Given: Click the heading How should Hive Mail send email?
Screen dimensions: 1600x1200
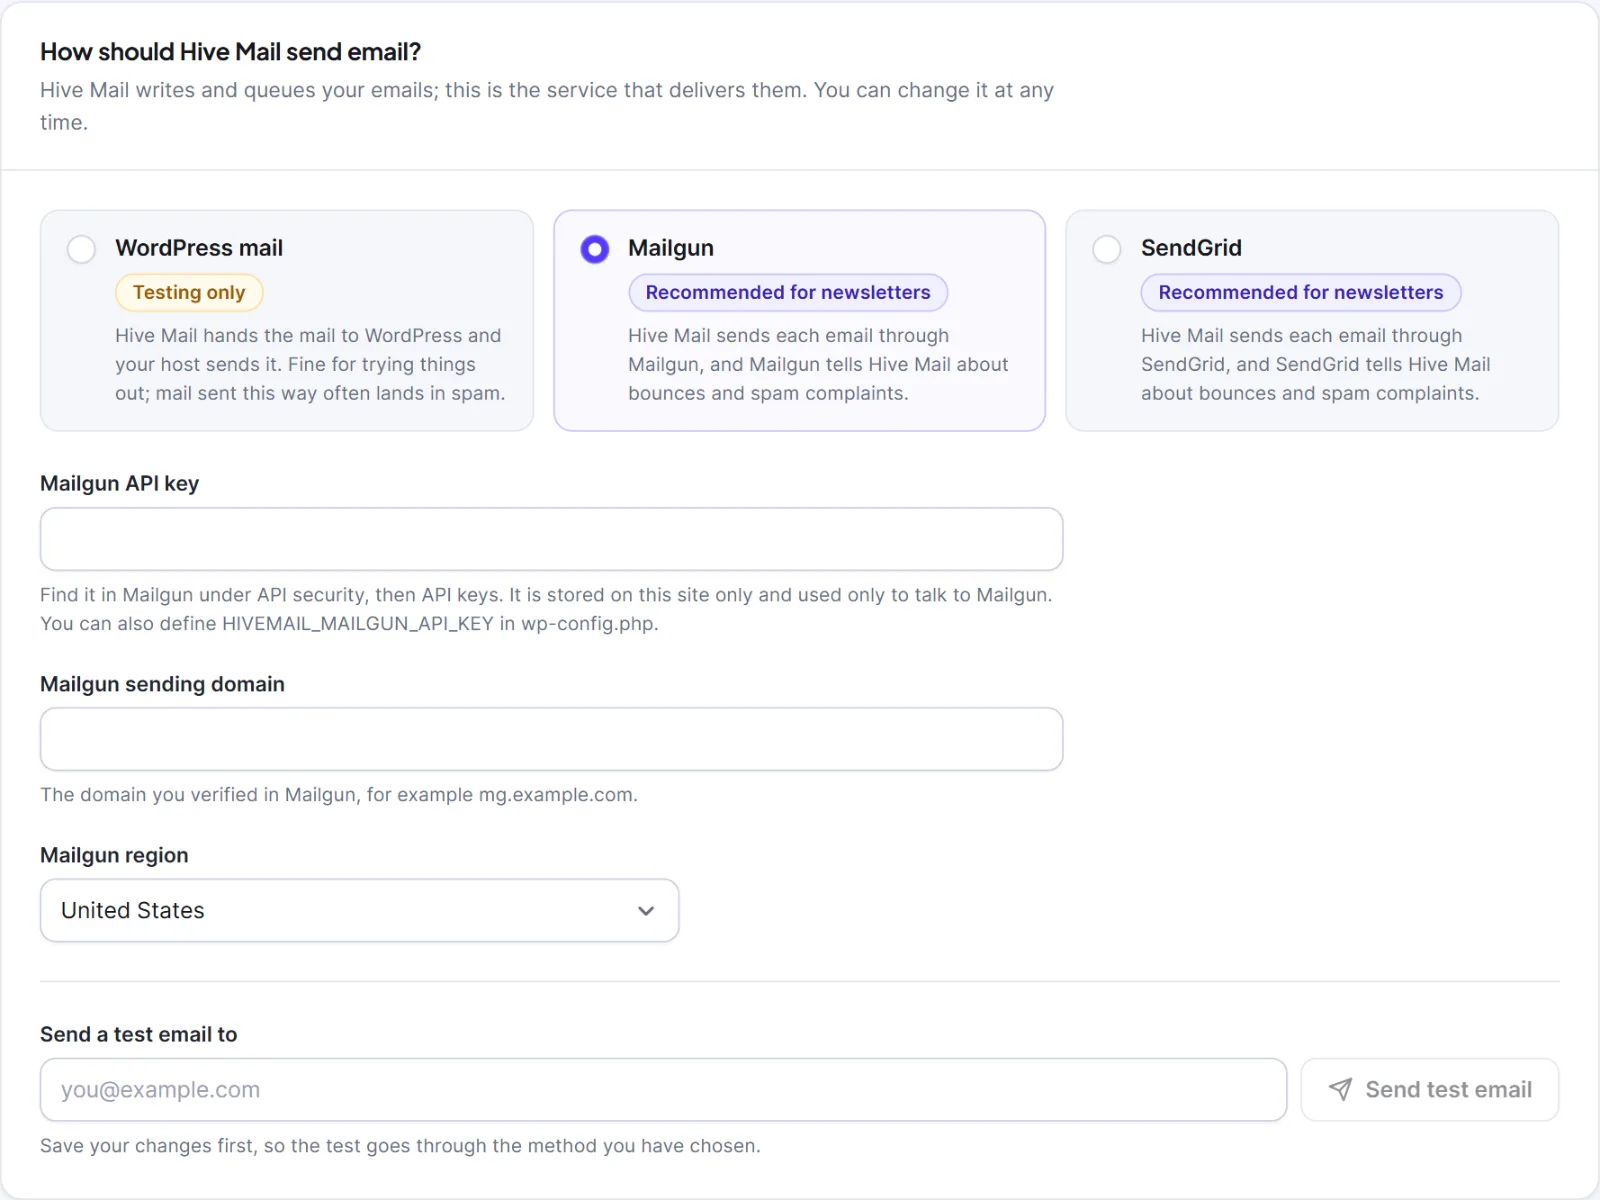Looking at the screenshot, I should pos(230,52).
